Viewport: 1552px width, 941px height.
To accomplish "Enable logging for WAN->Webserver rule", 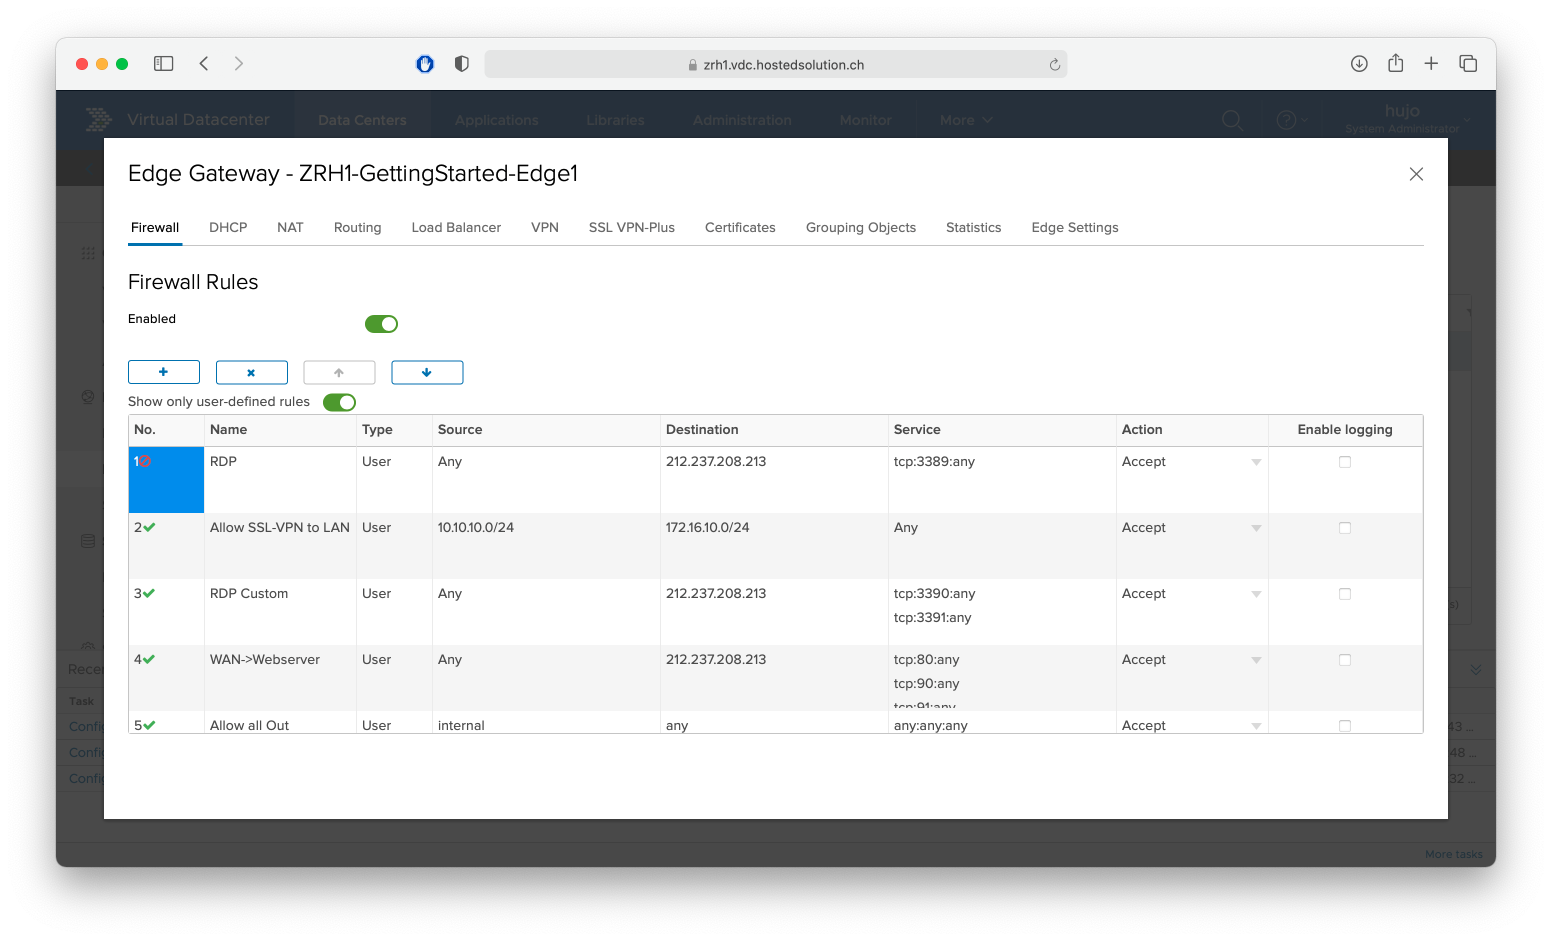I will pyautogui.click(x=1345, y=660).
